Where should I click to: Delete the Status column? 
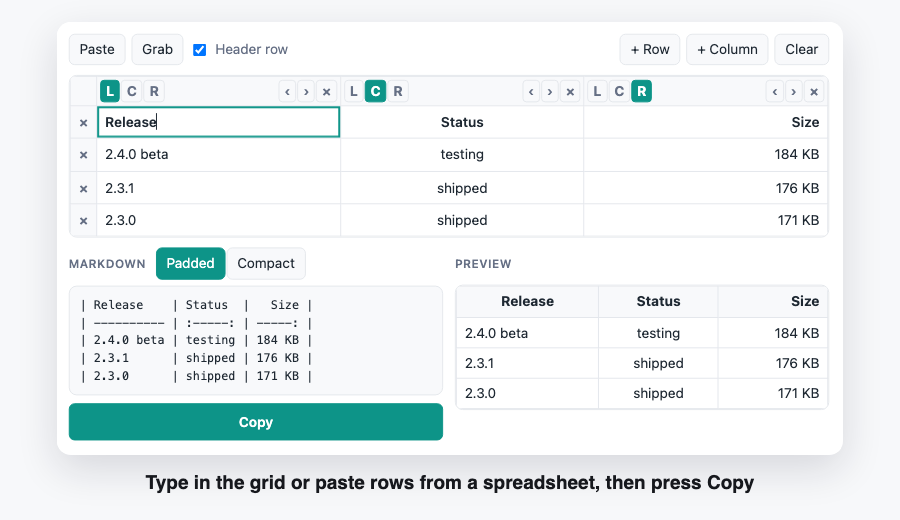[570, 91]
